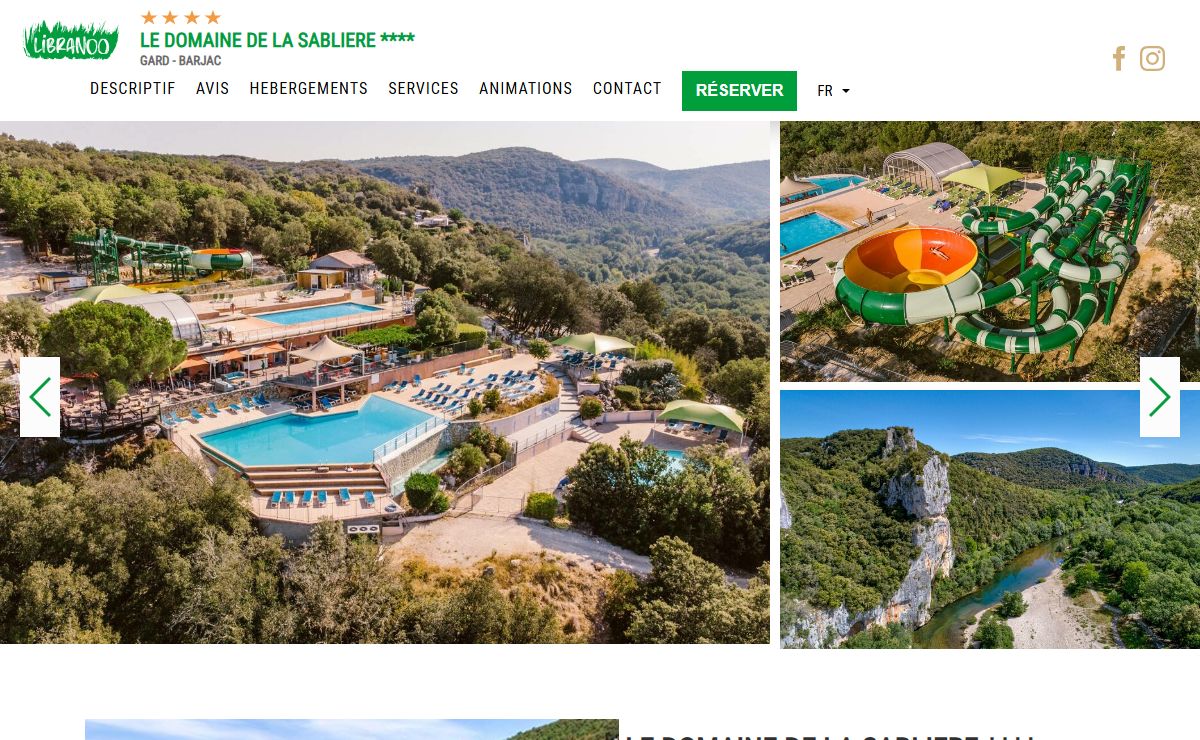Viewport: 1200px width, 740px height.
Task: Click the partially visible photo at page bottom
Action: 352,730
